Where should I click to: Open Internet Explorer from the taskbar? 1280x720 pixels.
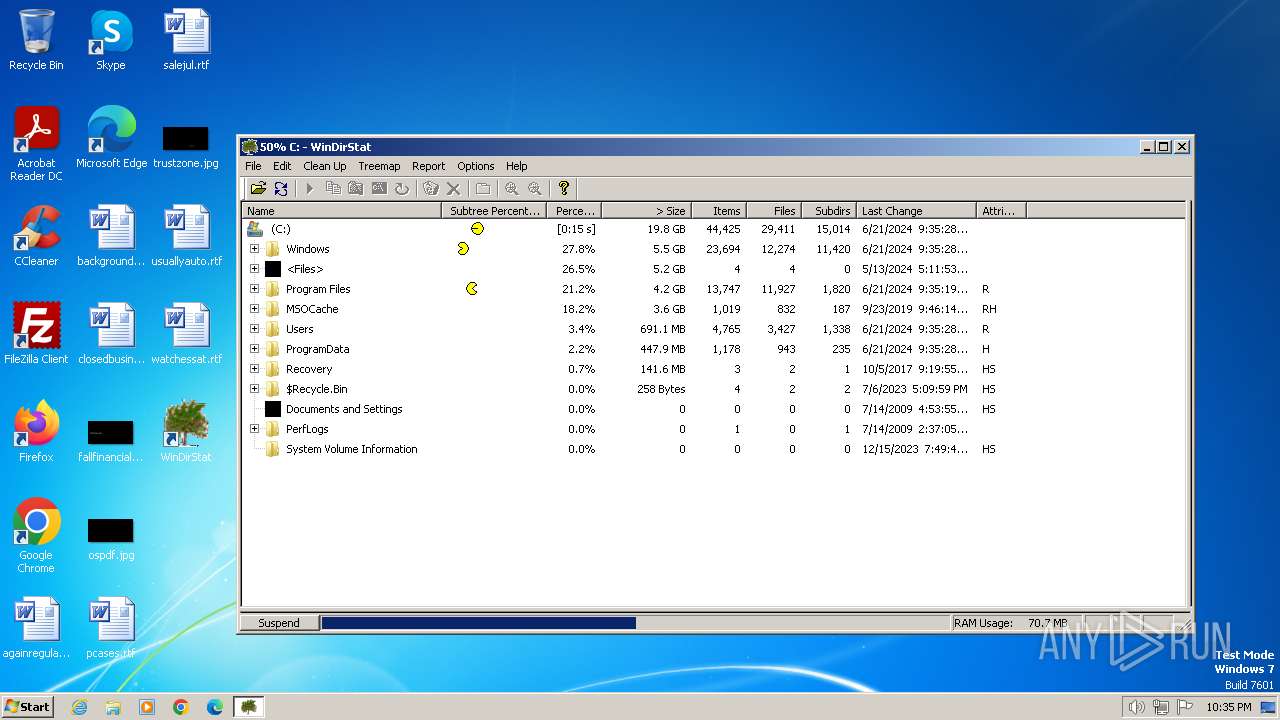(79, 707)
